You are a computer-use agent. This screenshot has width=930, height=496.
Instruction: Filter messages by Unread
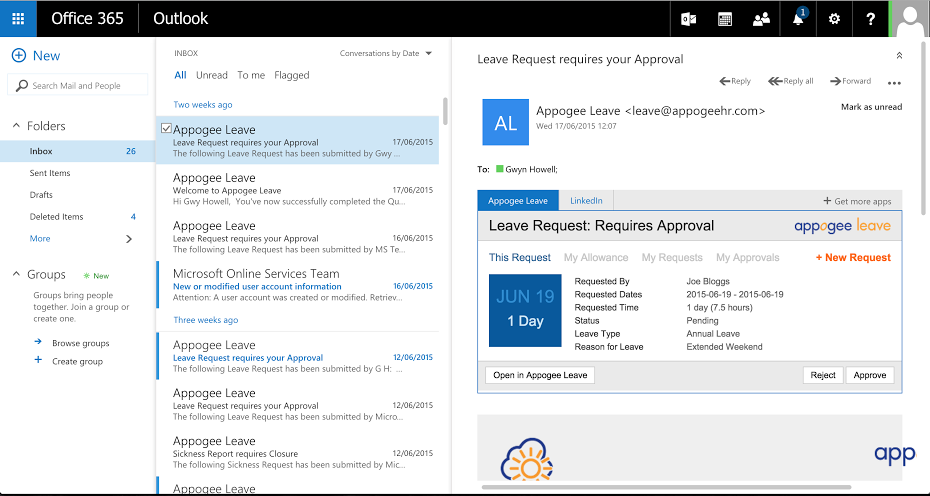212,75
